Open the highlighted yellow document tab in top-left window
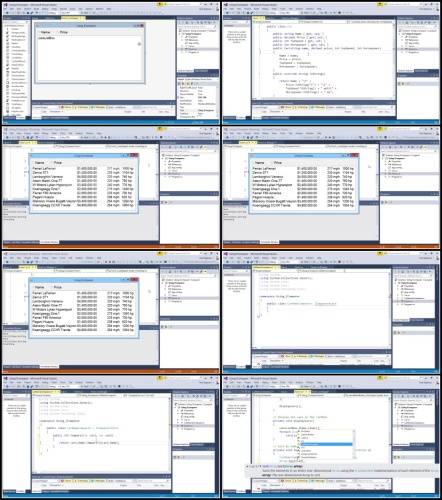442x500 pixels. [72, 18]
